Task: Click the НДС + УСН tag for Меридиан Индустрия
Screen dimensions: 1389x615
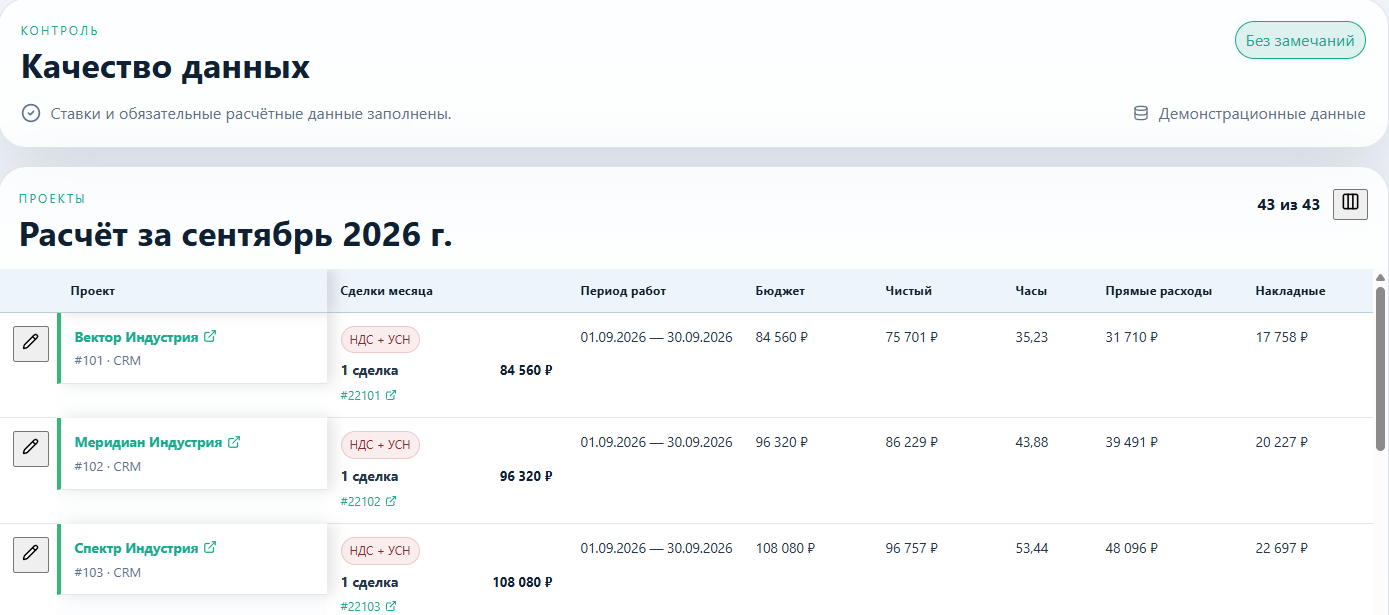Action: pyautogui.click(x=380, y=445)
